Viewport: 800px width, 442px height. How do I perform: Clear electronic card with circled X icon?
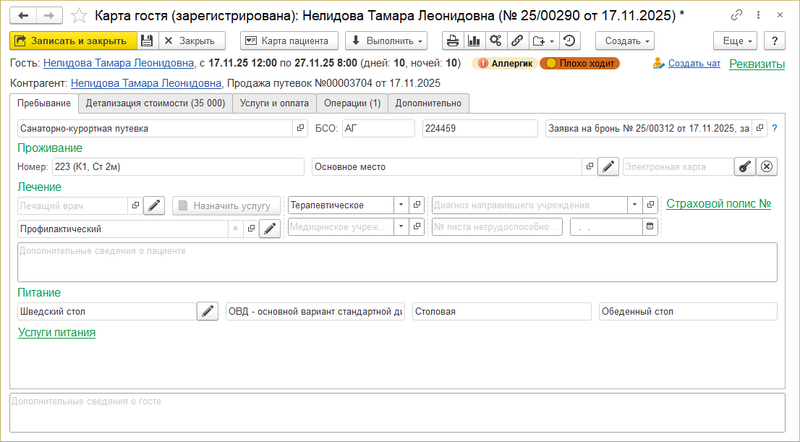click(767, 166)
